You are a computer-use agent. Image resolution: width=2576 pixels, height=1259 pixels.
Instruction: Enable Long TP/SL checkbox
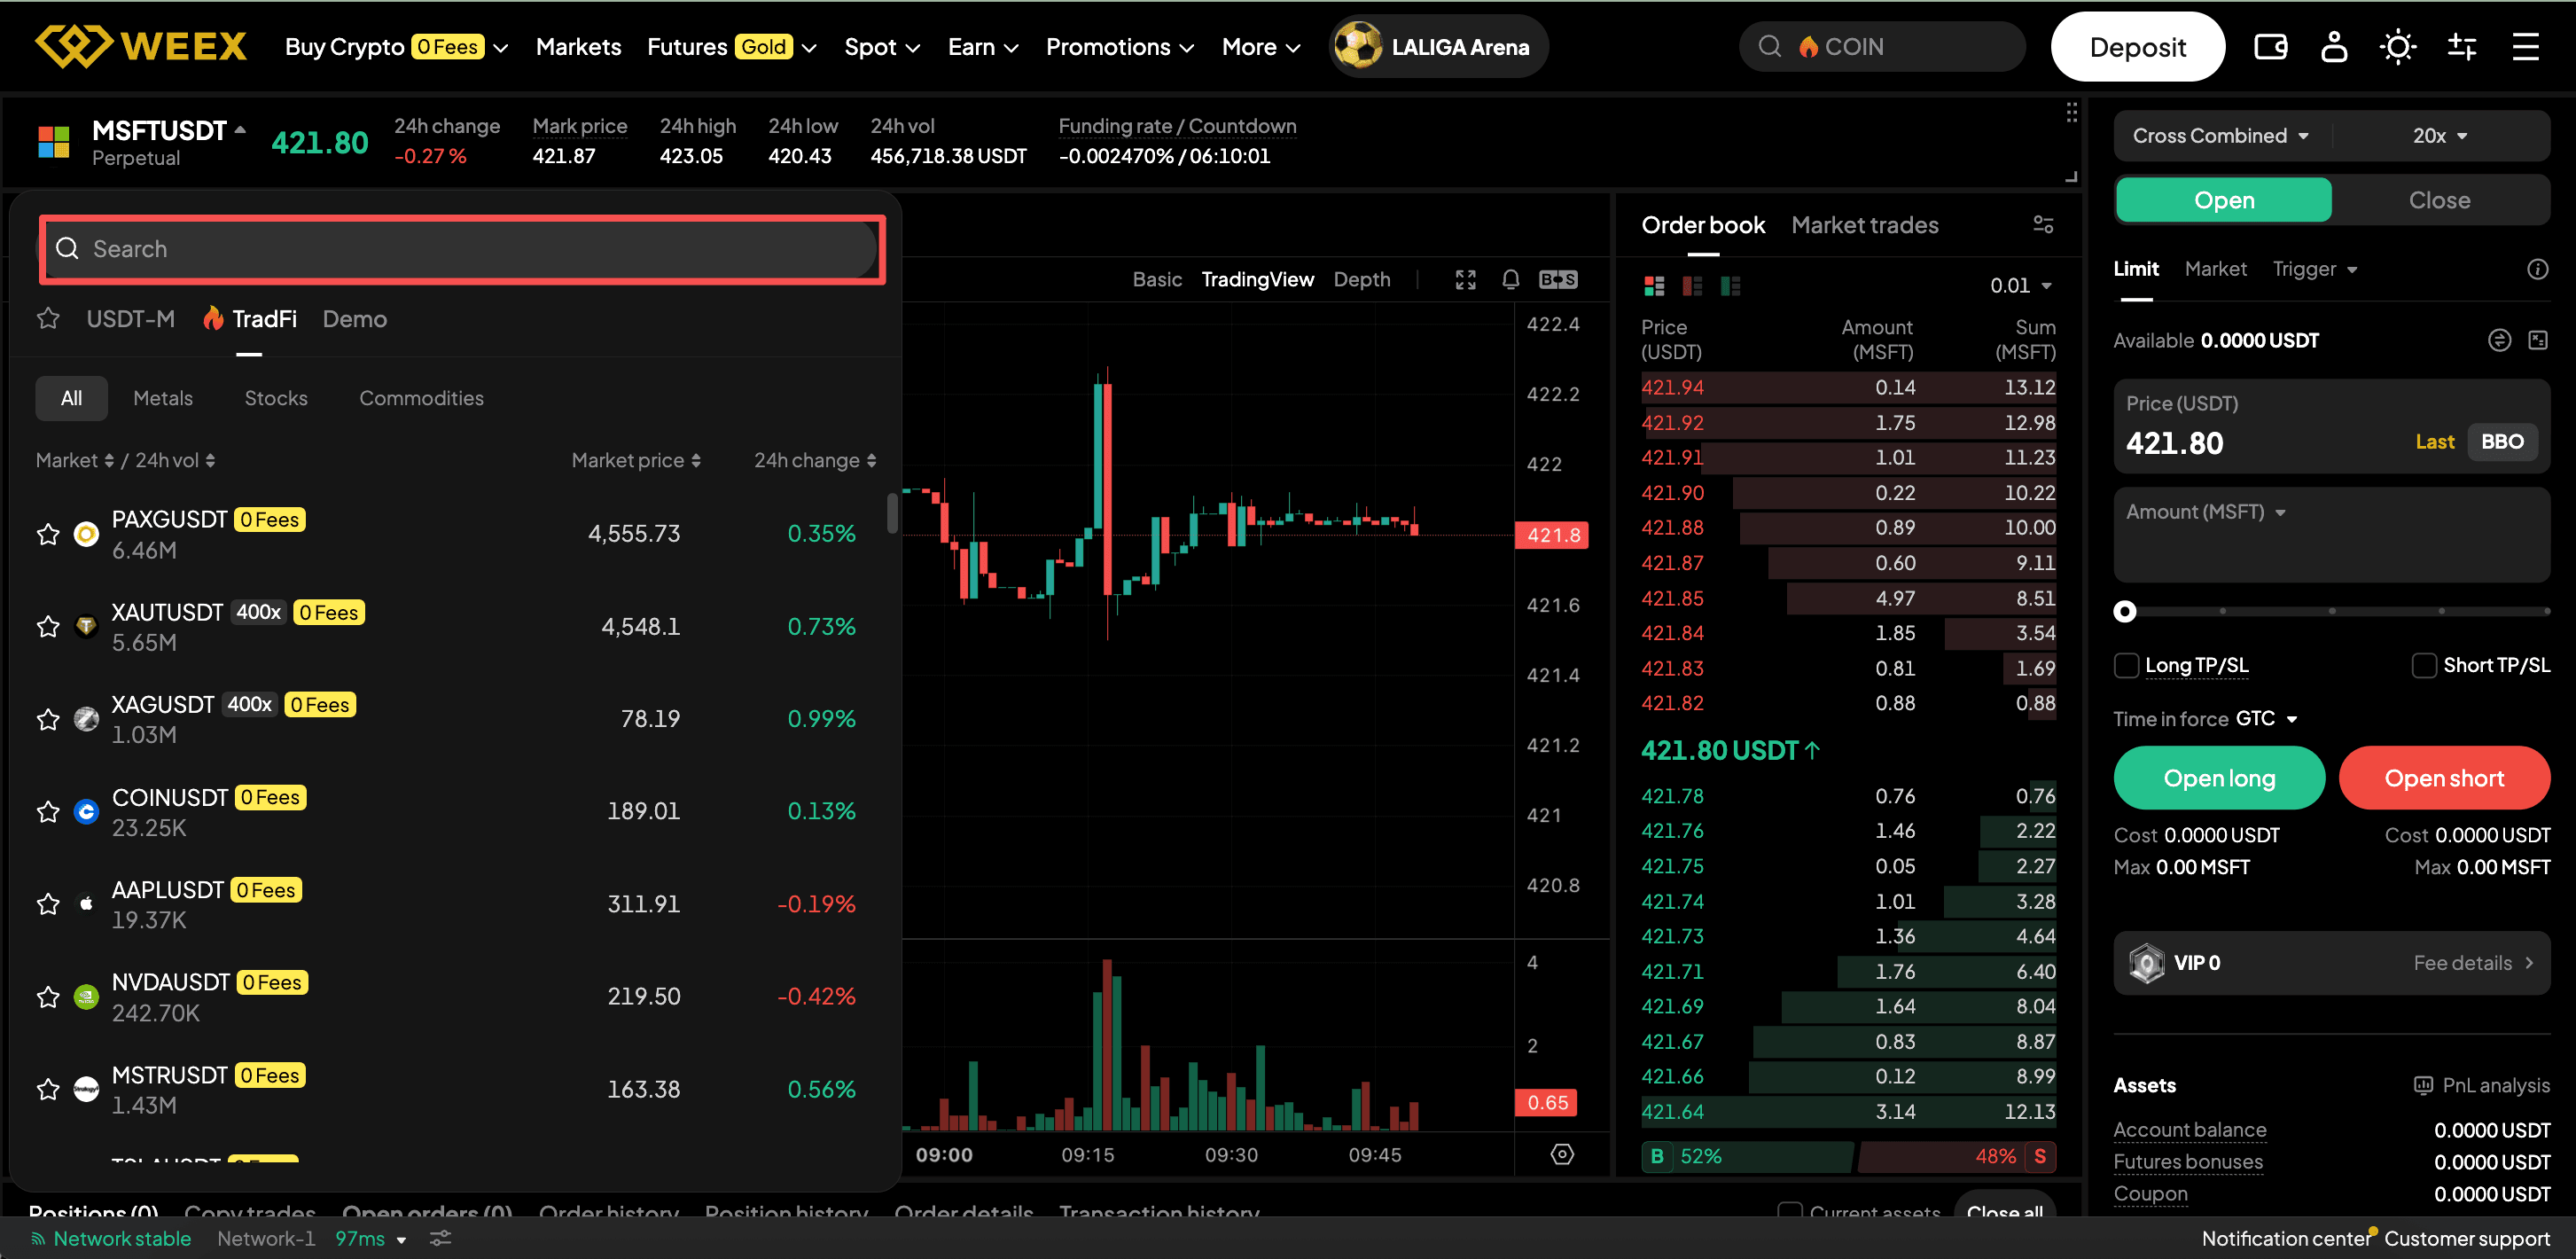(x=2127, y=665)
